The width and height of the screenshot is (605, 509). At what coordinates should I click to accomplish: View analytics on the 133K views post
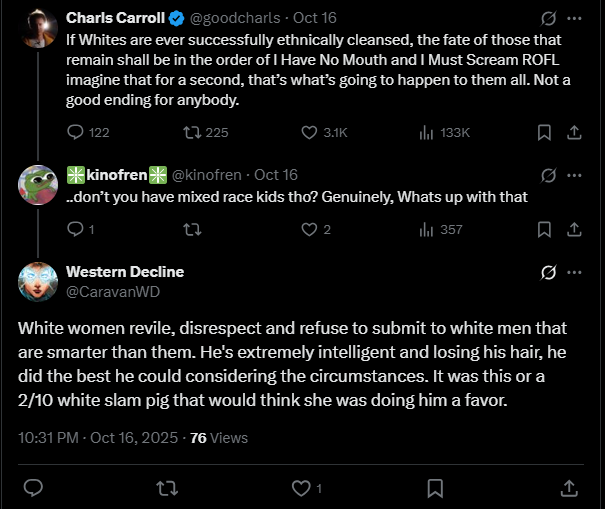[x=426, y=132]
